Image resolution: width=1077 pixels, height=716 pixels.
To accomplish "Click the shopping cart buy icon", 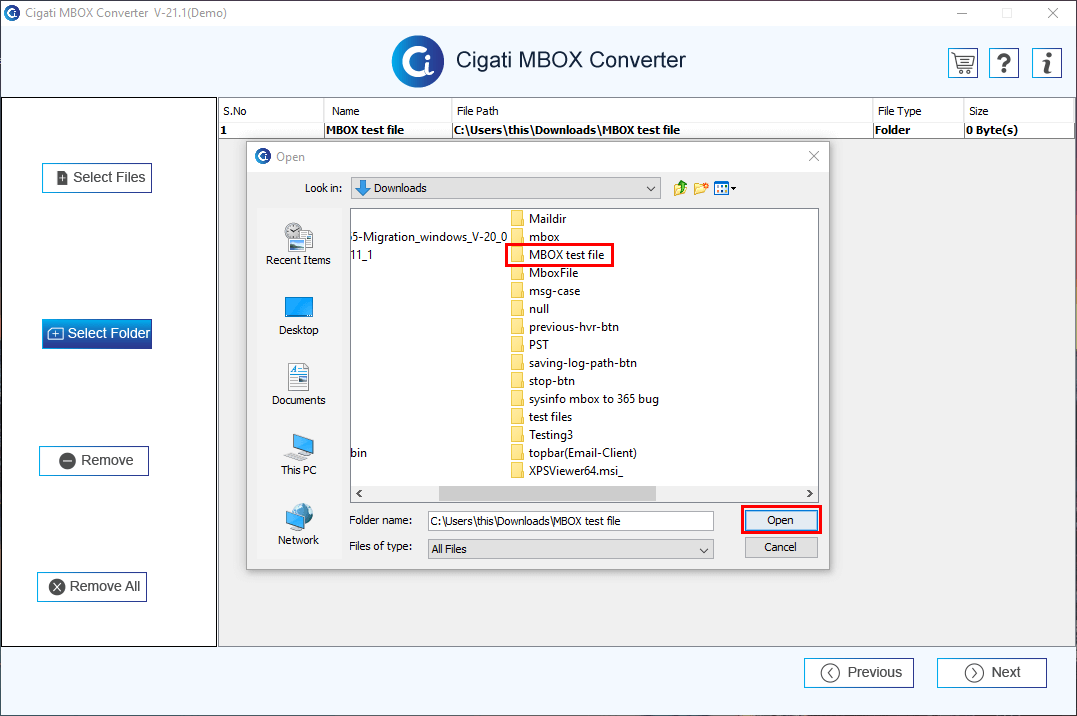I will 963,63.
